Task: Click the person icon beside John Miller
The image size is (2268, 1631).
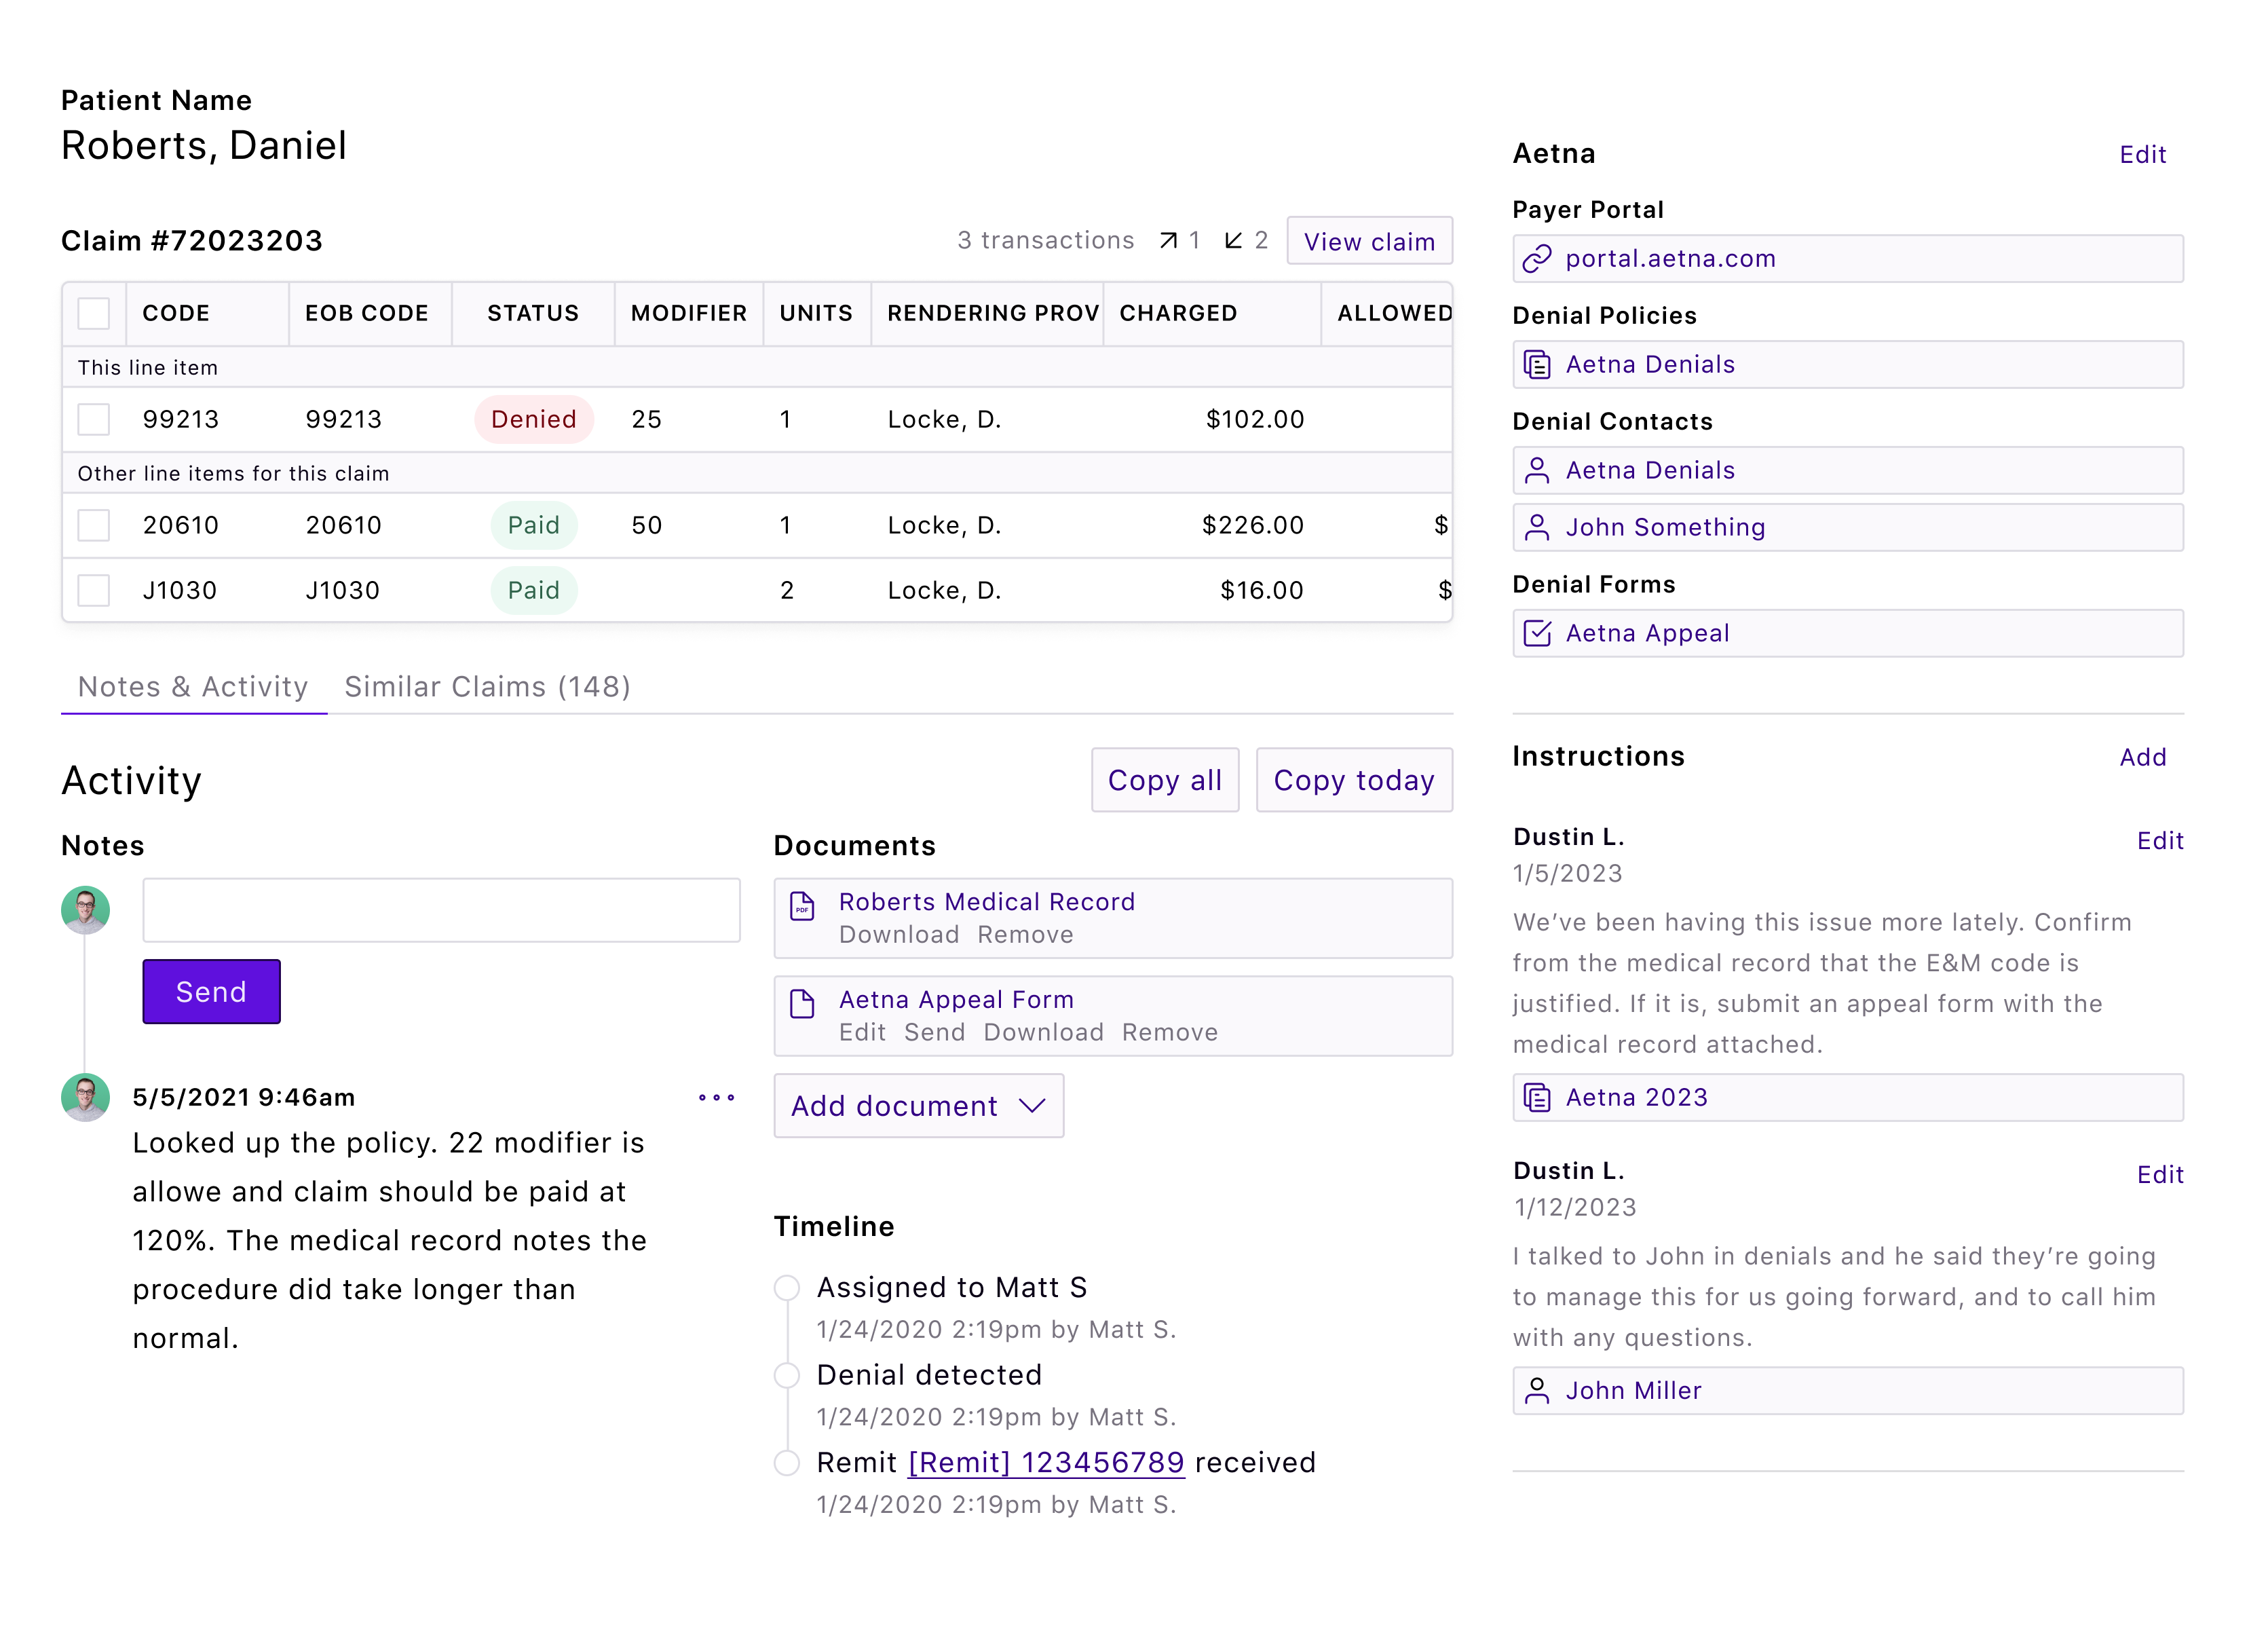Action: [x=1536, y=1390]
